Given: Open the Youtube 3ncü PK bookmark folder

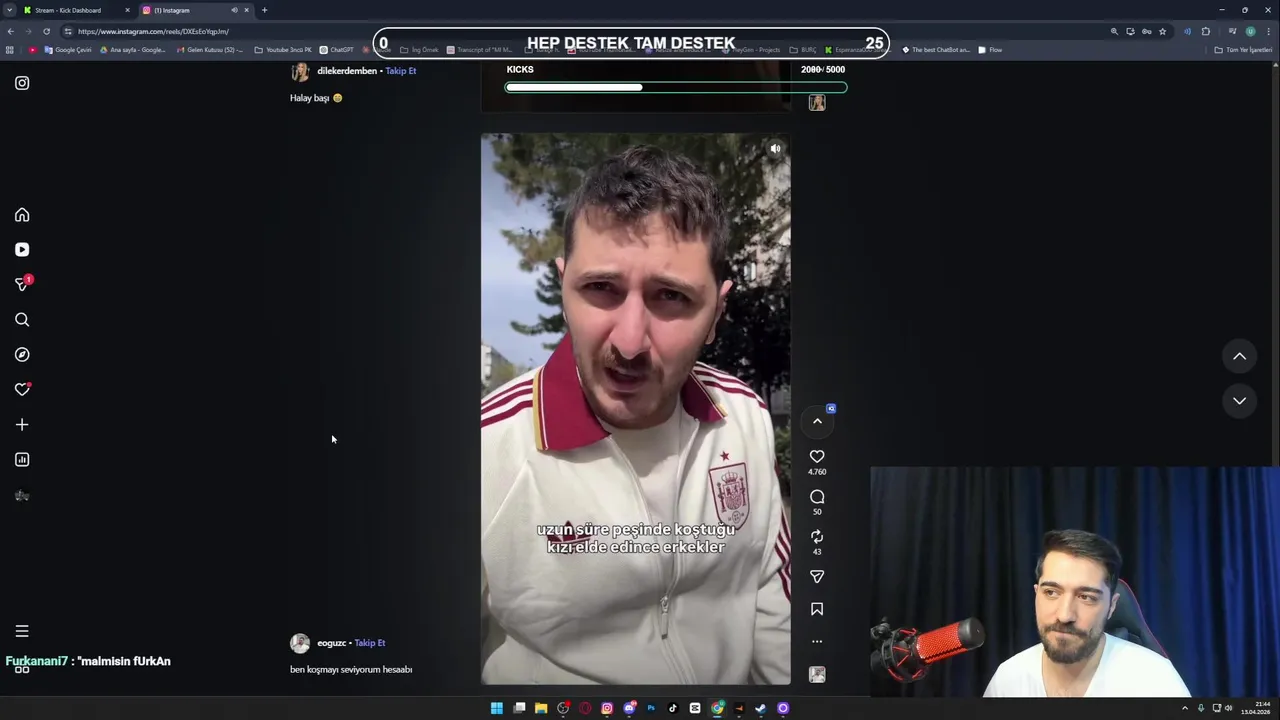Looking at the screenshot, I should 283,50.
